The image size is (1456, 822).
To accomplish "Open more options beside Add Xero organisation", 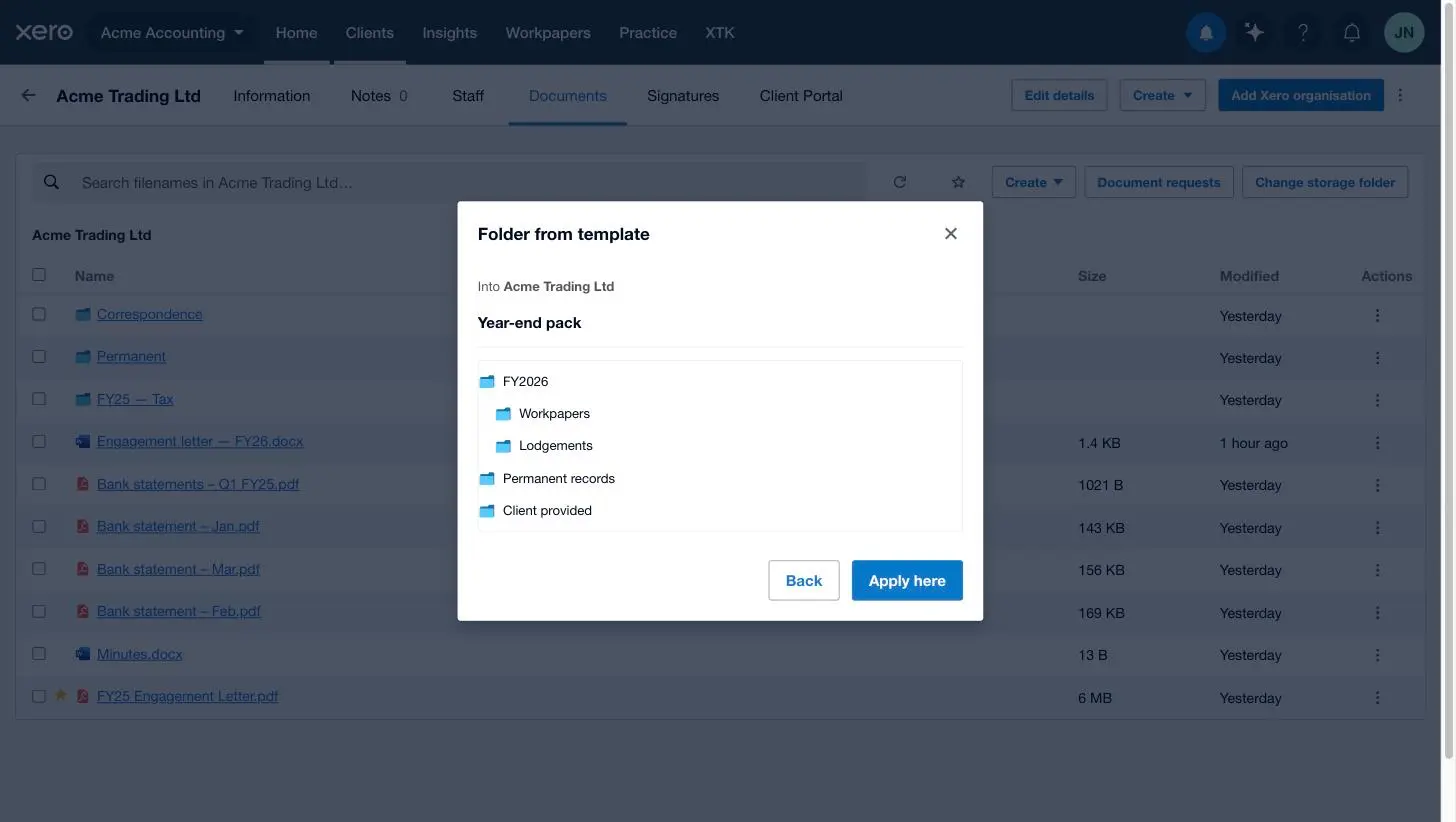I will [1400, 95].
